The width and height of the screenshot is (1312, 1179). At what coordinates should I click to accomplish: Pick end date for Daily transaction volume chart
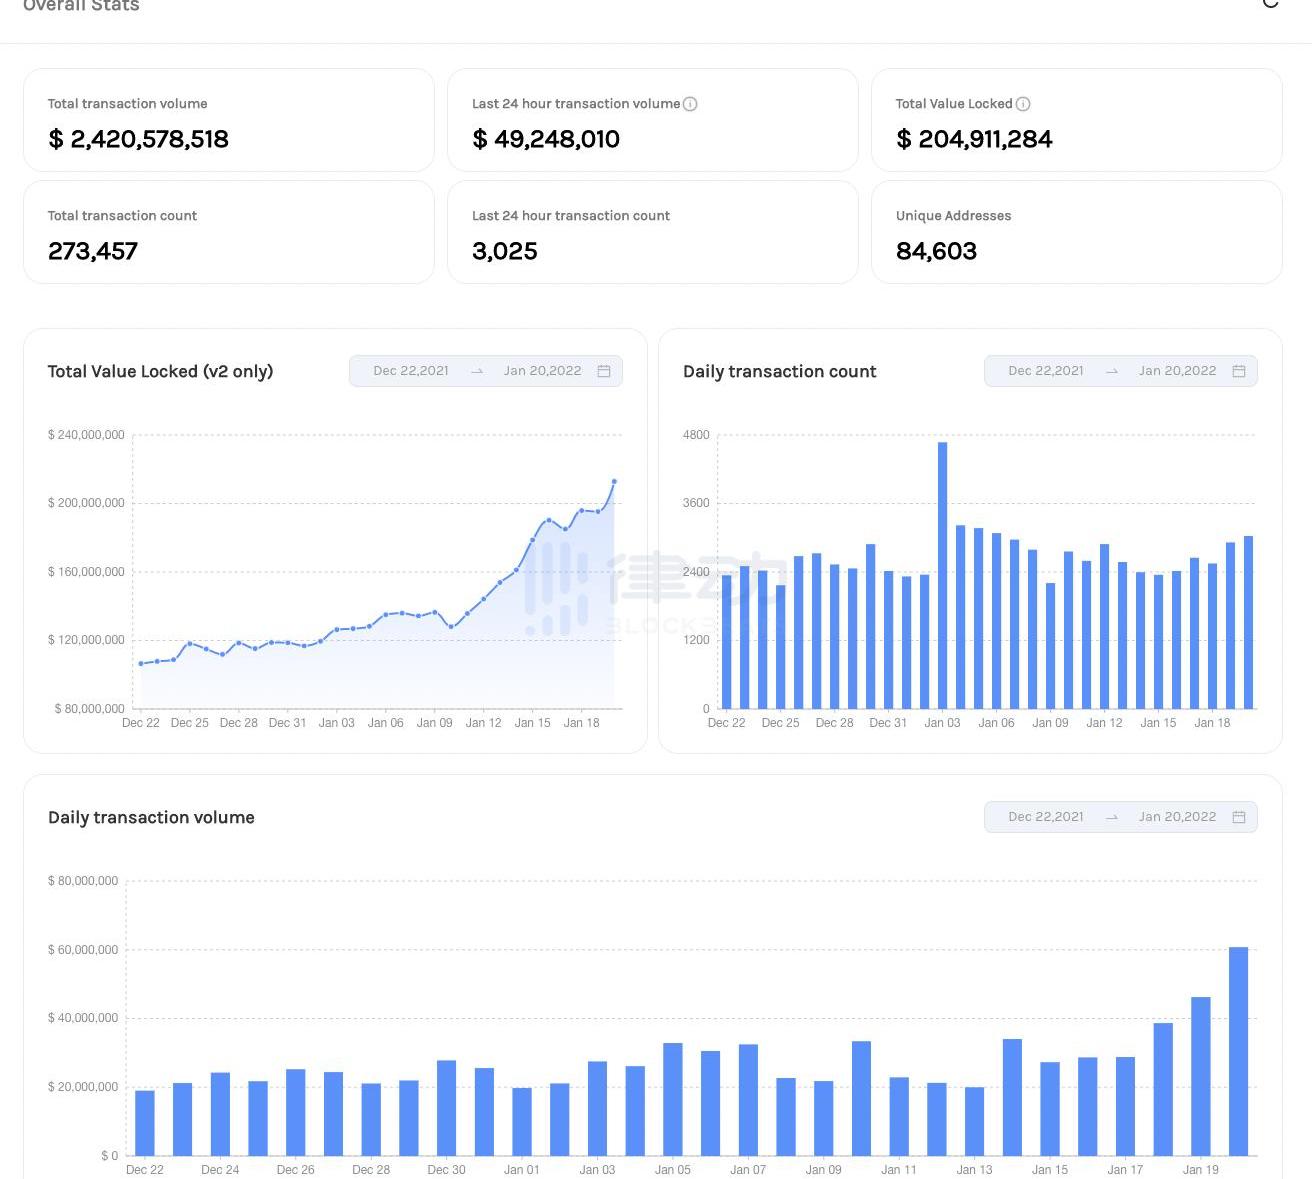pos(1177,817)
